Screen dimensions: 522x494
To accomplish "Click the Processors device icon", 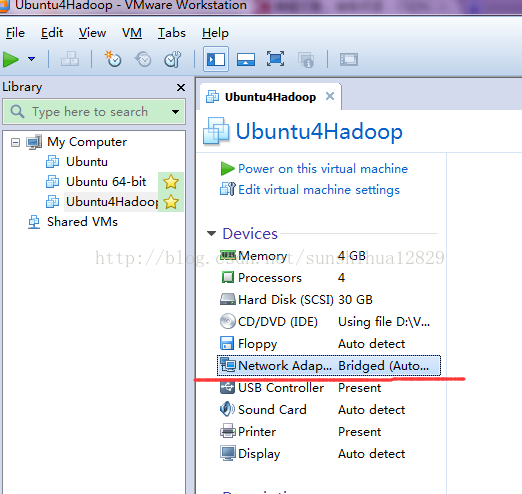I will tap(228, 277).
